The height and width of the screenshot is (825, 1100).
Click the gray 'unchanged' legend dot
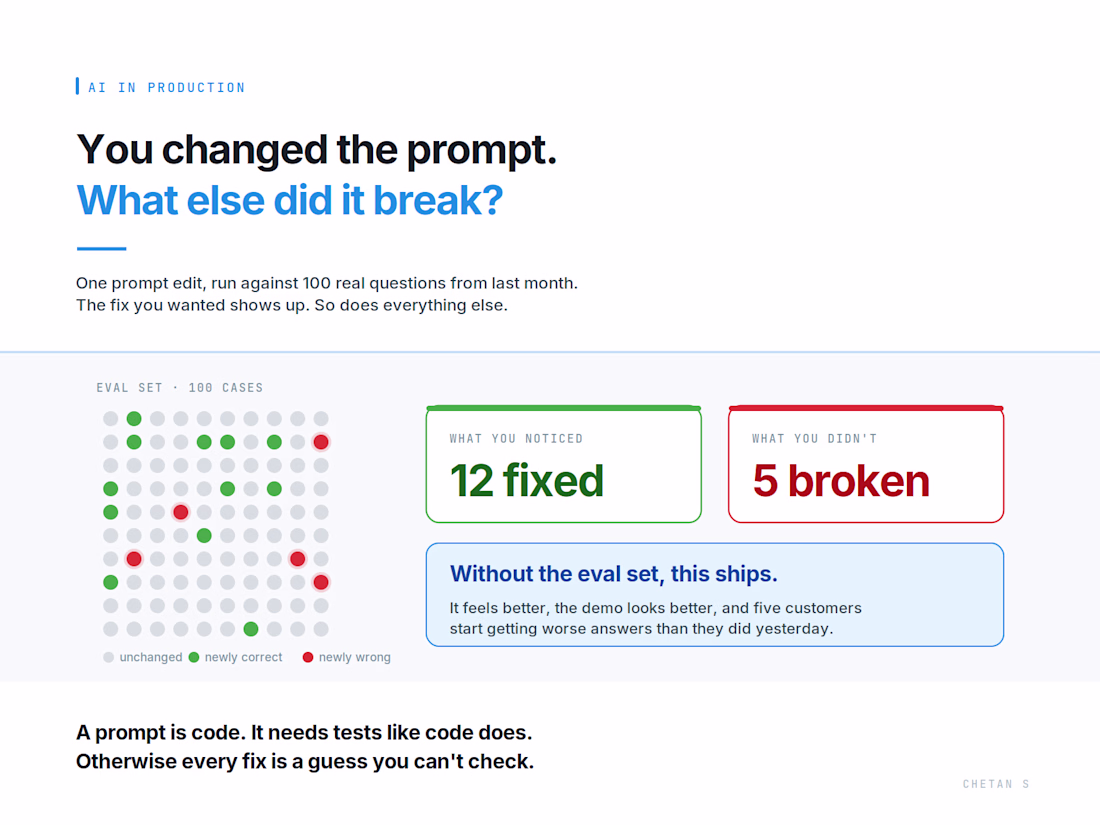[x=108, y=657]
